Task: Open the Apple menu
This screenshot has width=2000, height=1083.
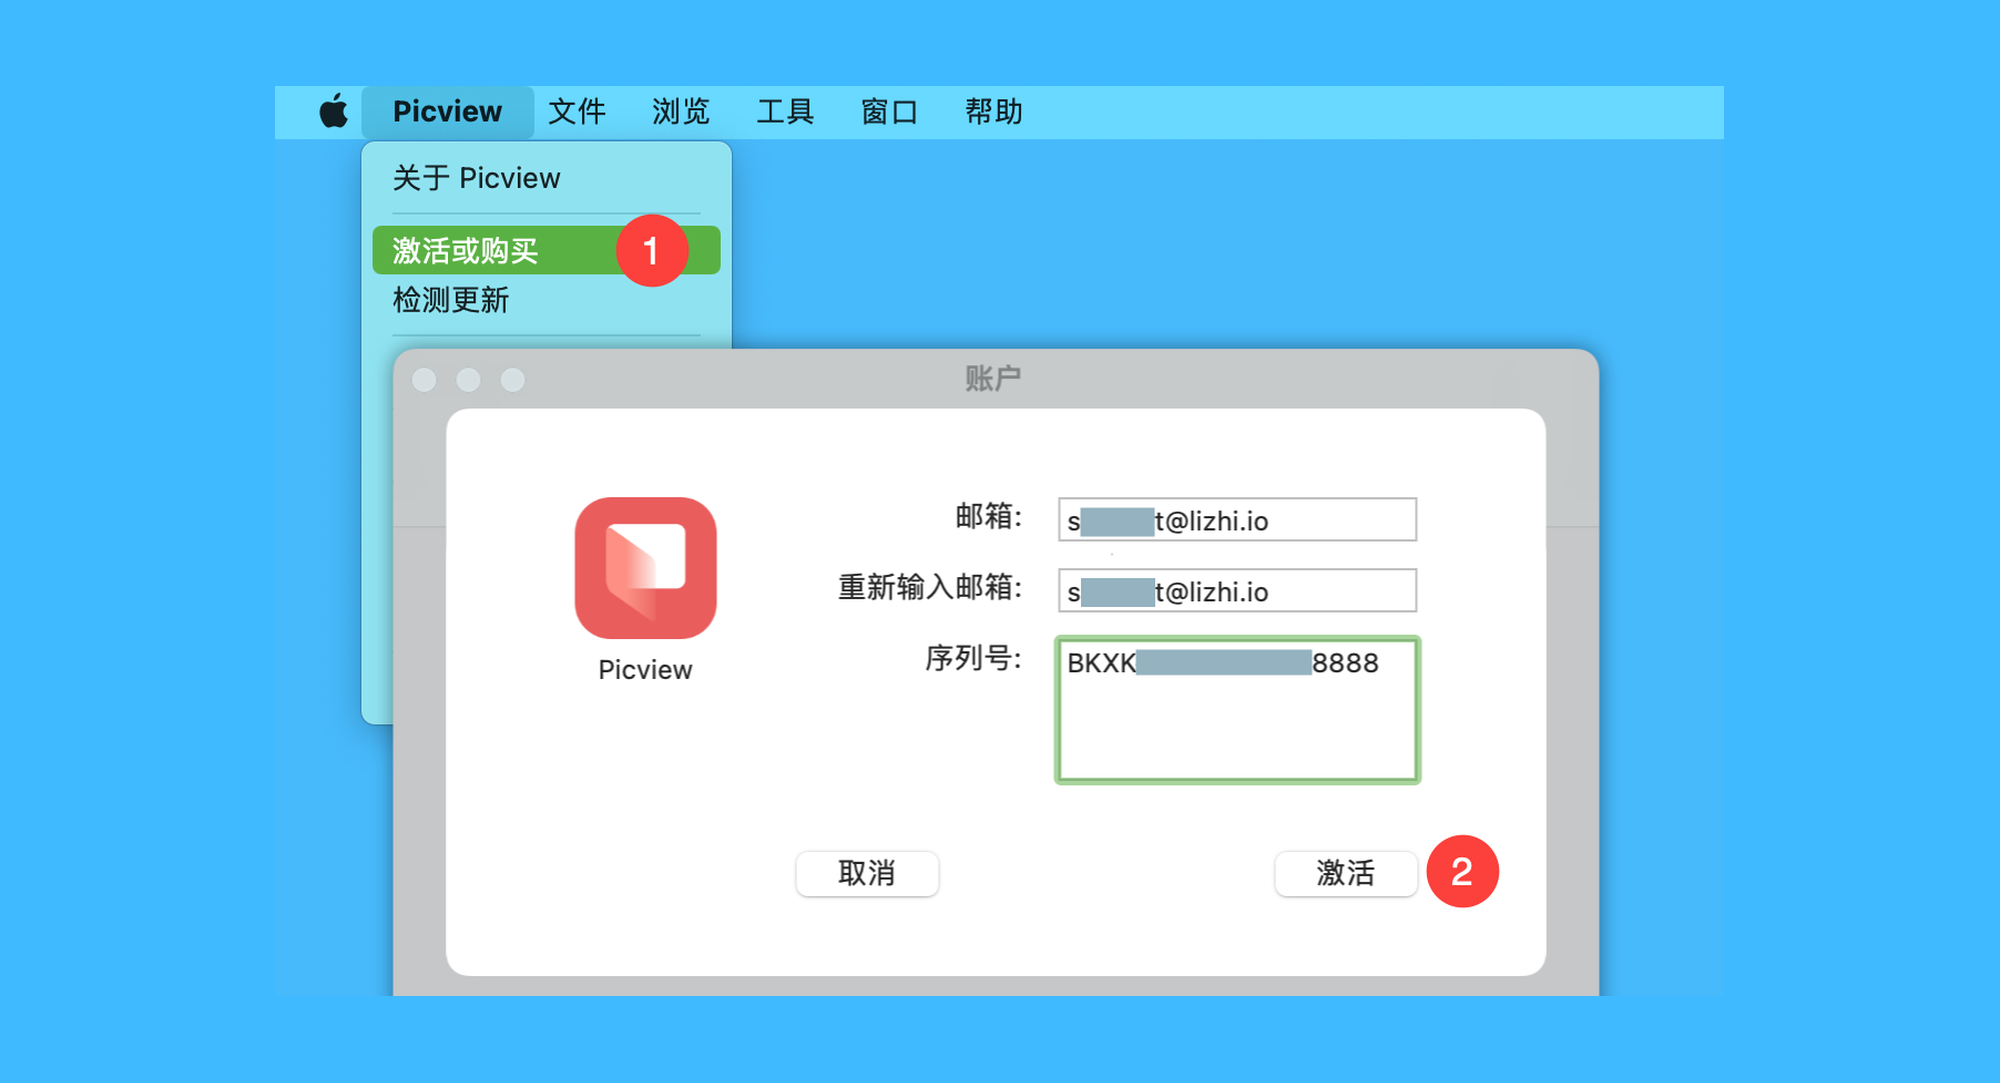Action: 334,111
